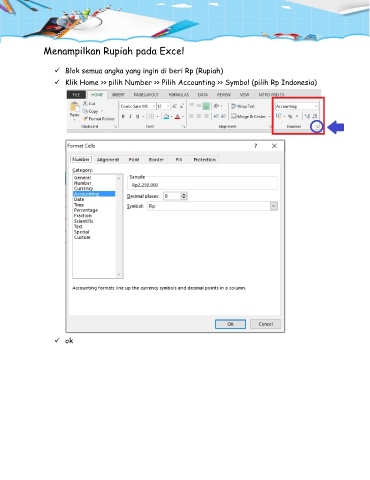Open the Alignment tab in Format Cells

click(108, 160)
